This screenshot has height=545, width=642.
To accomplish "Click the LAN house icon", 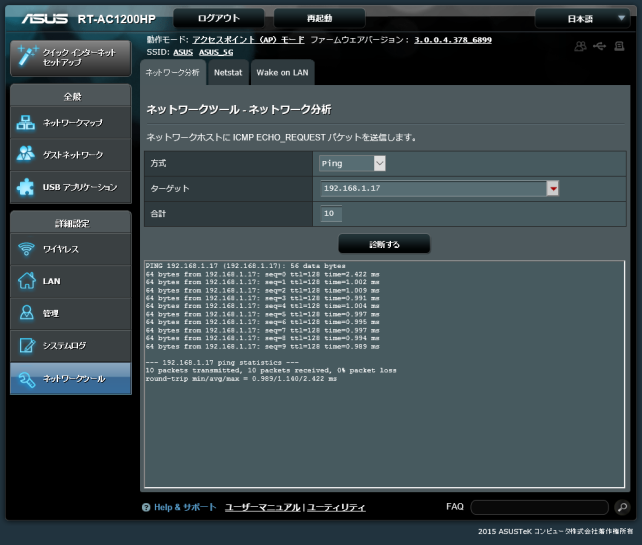I will (x=26, y=281).
